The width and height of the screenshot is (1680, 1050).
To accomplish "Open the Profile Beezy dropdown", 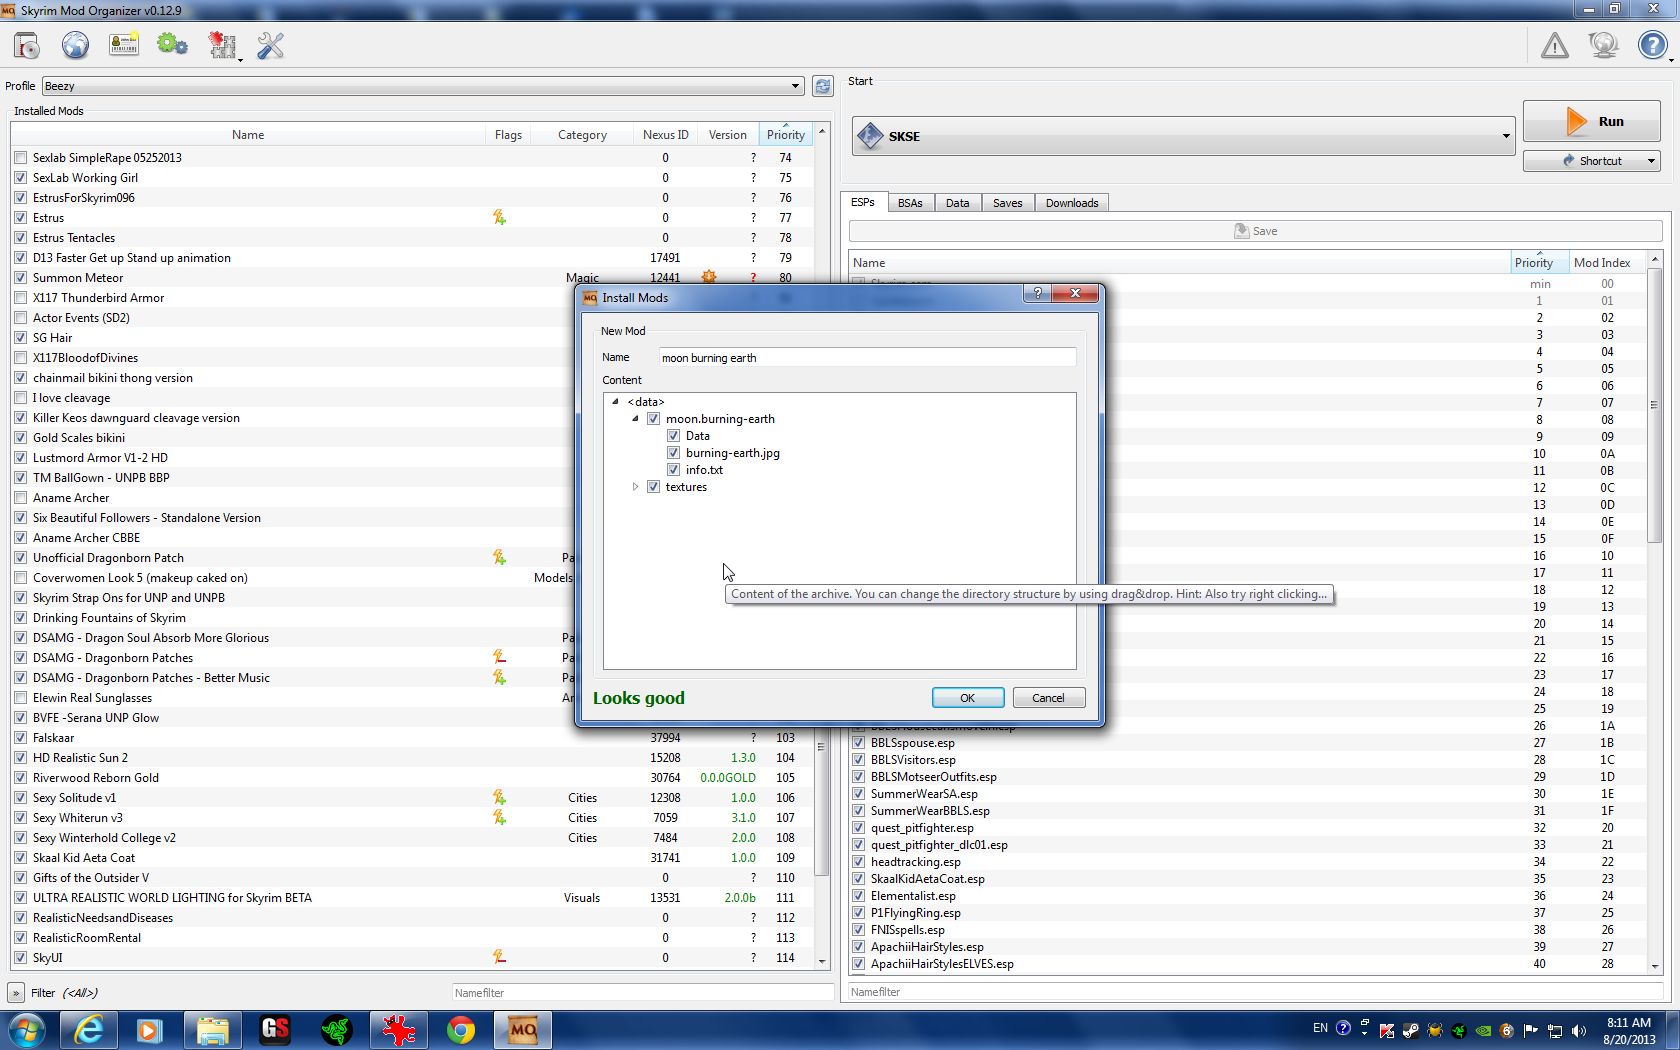I will pos(422,86).
